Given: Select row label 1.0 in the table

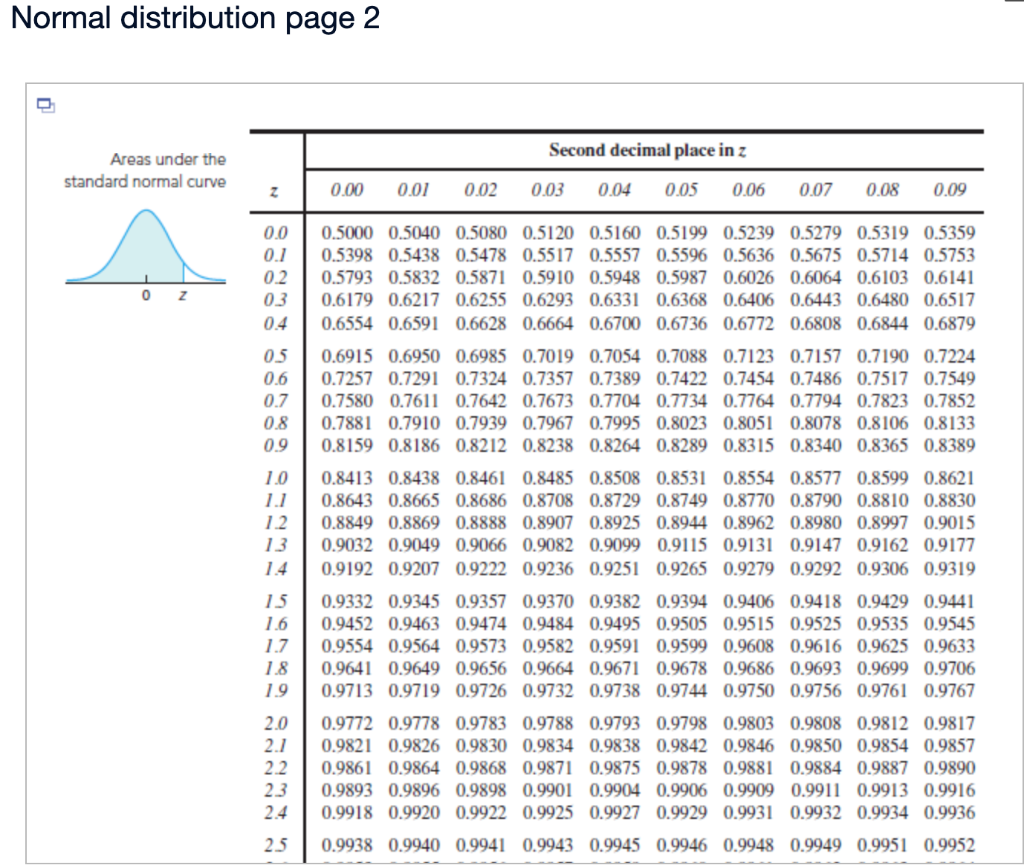Looking at the screenshot, I should click(277, 479).
